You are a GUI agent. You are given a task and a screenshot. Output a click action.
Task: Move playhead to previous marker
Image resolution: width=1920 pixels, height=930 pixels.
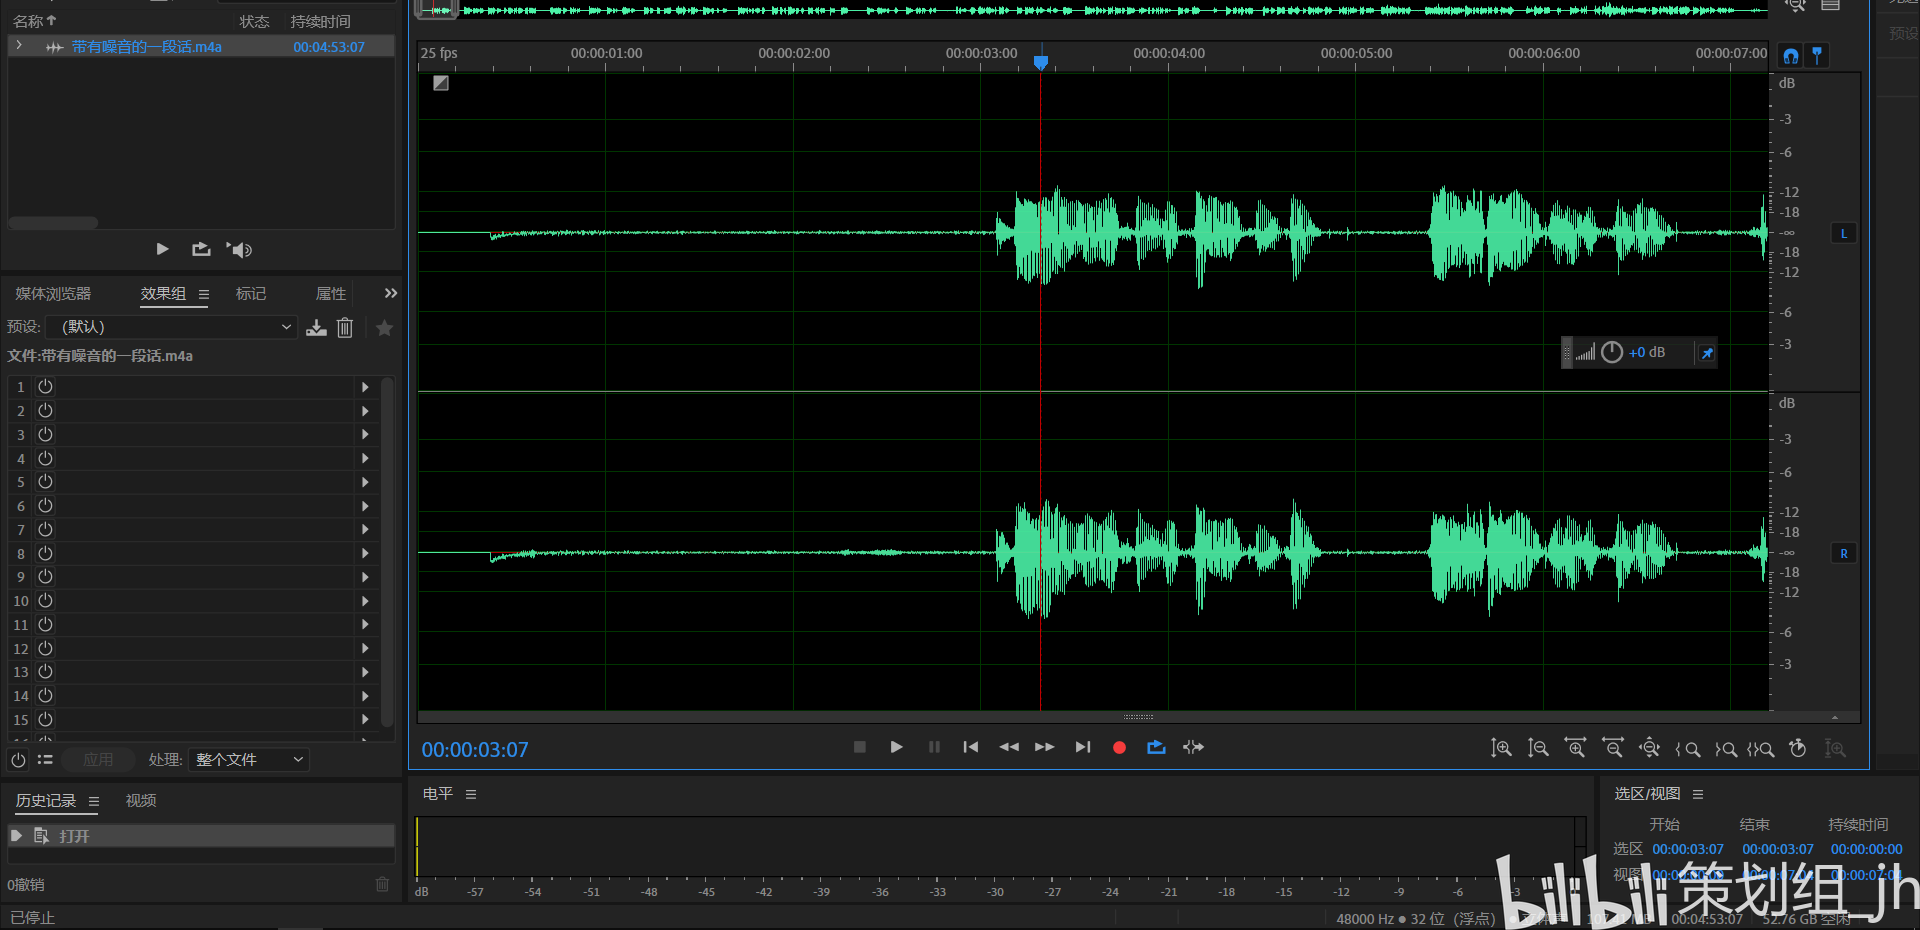point(970,748)
